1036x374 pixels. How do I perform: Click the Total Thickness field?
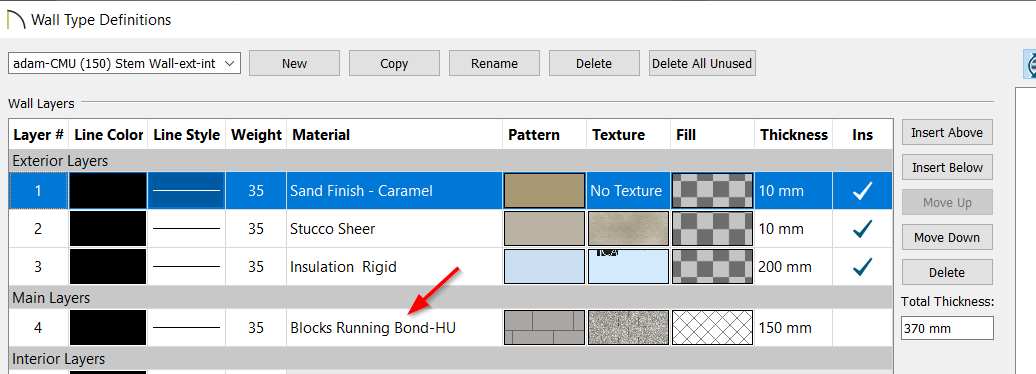(947, 328)
